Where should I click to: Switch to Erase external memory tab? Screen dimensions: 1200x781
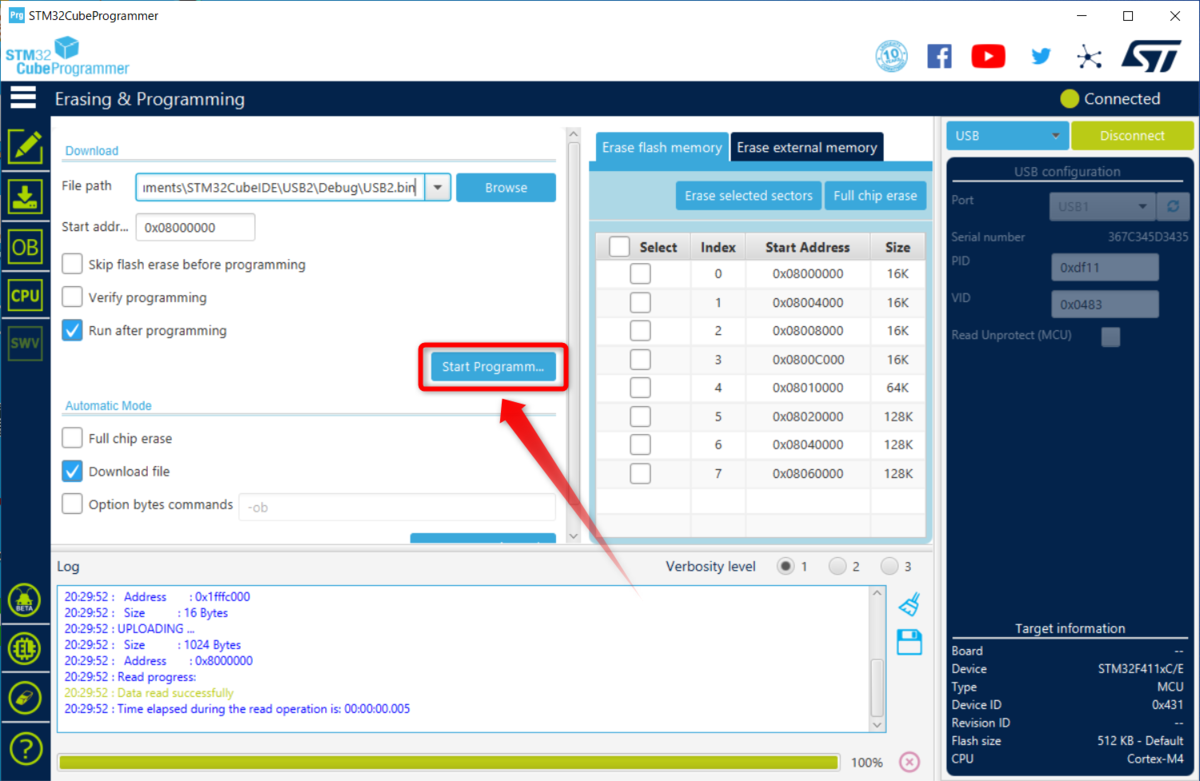tap(807, 147)
